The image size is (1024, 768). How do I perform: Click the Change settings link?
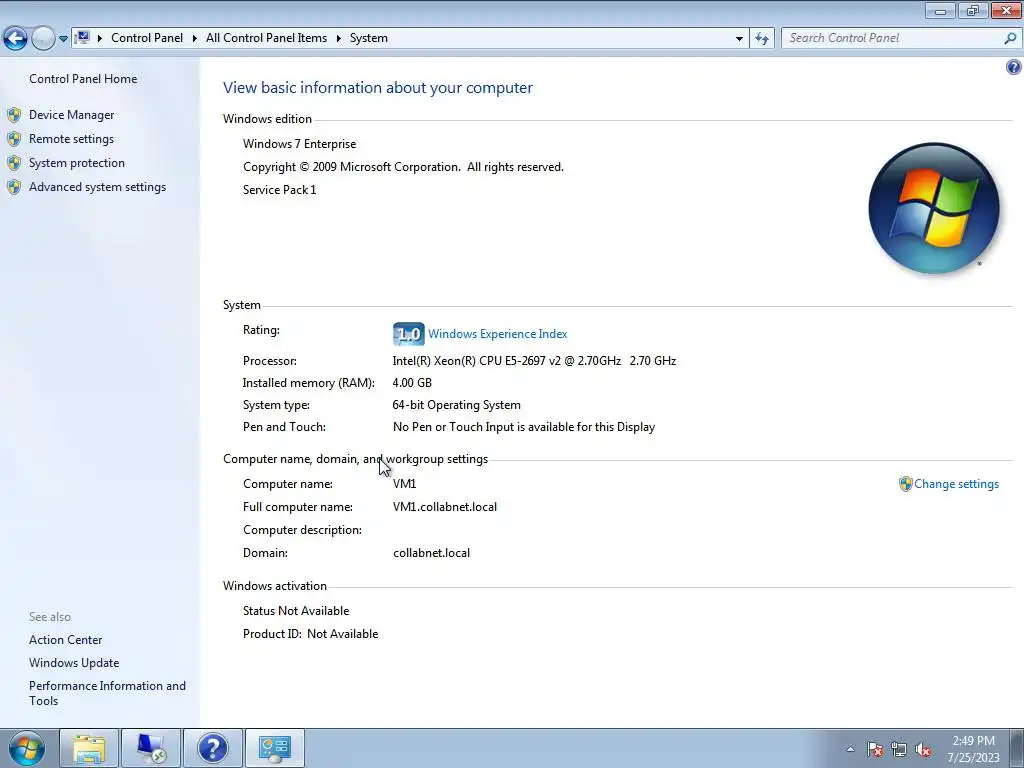[956, 484]
